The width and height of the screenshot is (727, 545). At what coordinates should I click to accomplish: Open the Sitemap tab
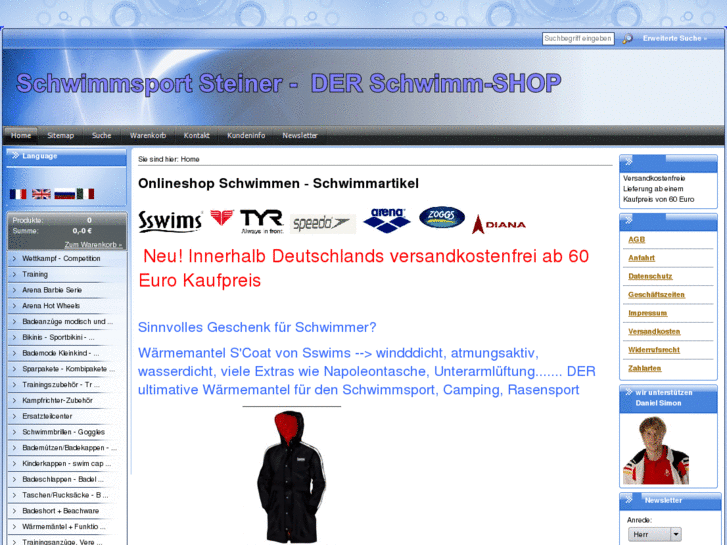tap(60, 135)
